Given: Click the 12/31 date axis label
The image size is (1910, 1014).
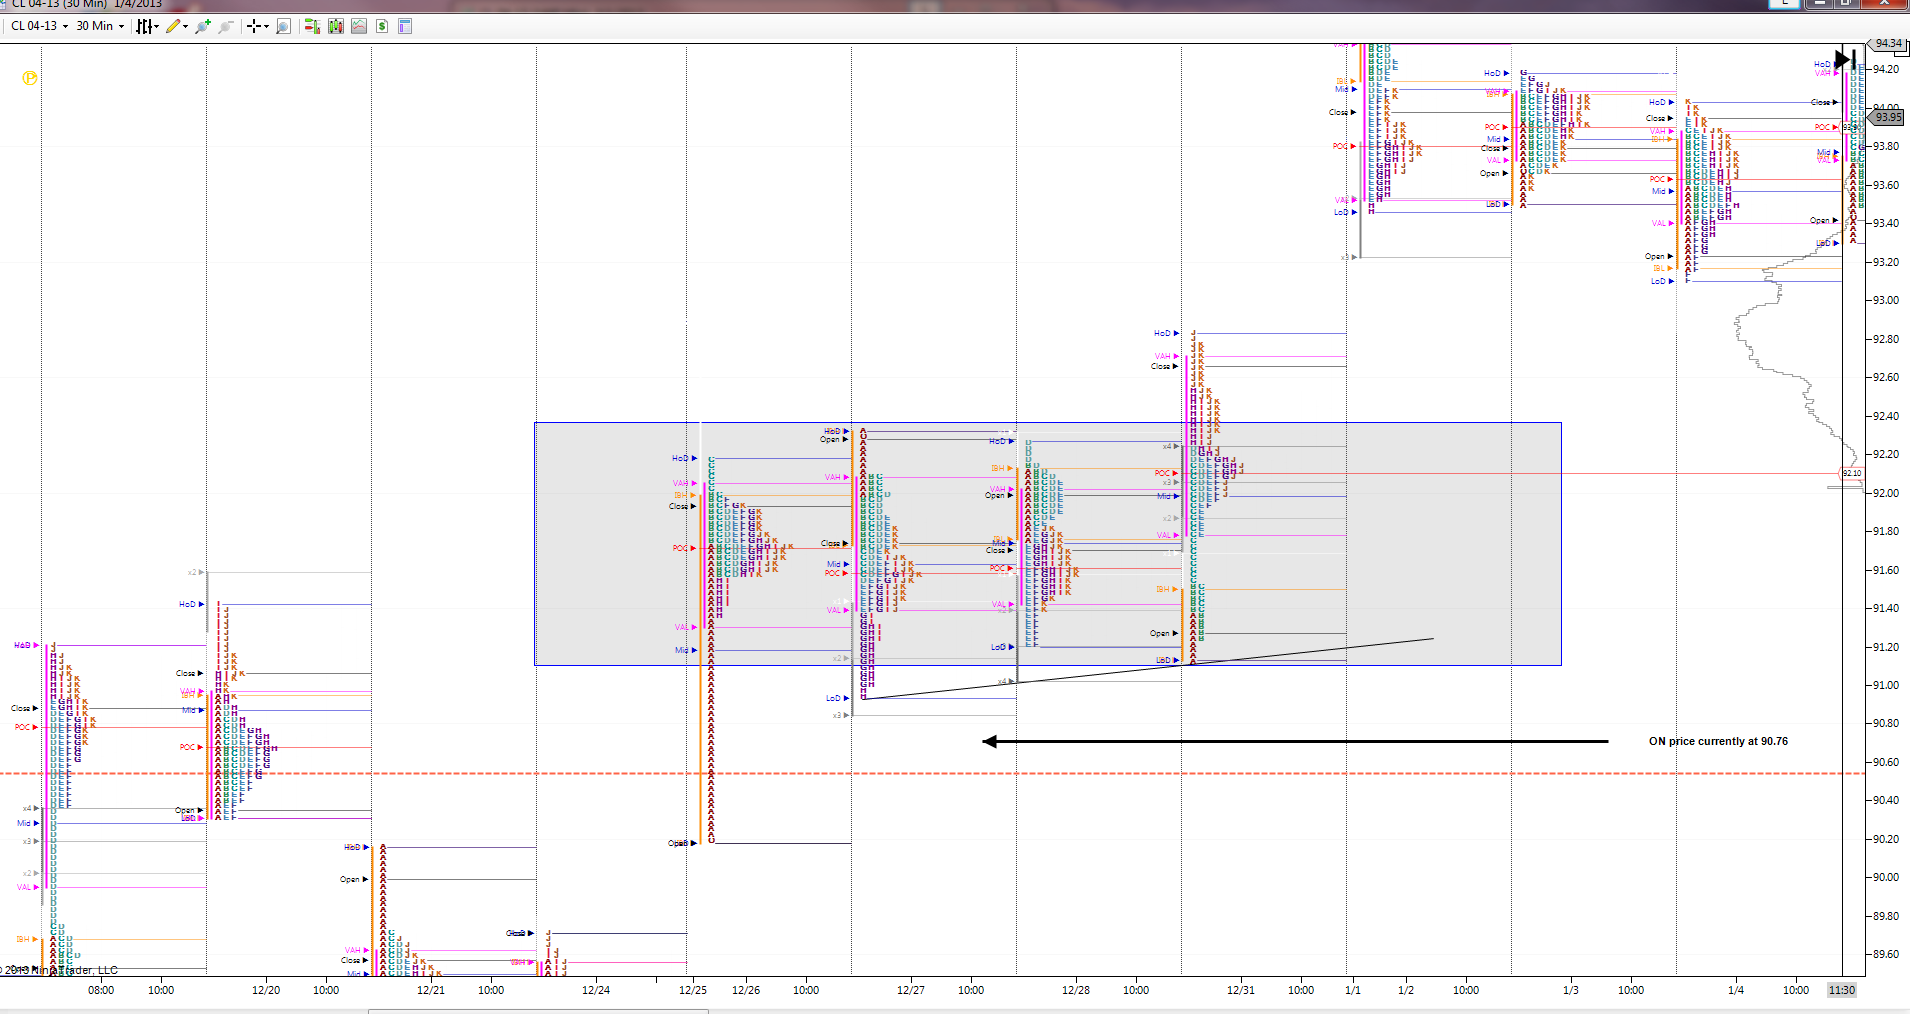Looking at the screenshot, I should coord(1241,990).
